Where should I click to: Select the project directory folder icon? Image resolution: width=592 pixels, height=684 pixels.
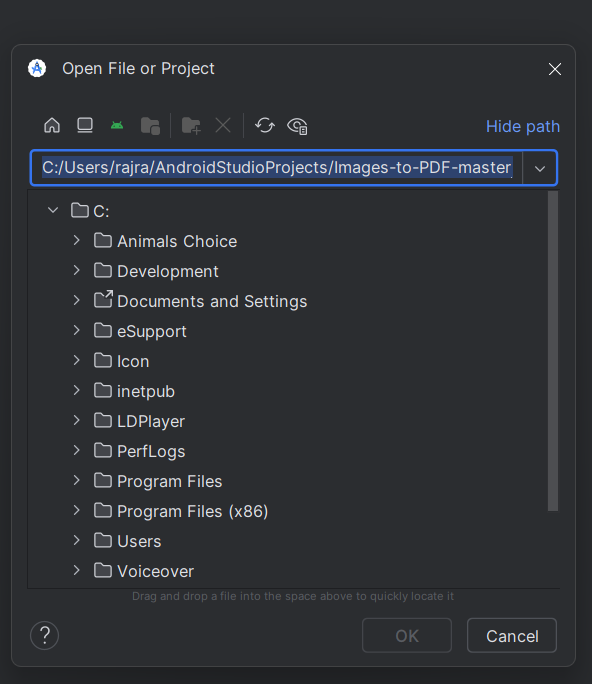click(x=151, y=126)
